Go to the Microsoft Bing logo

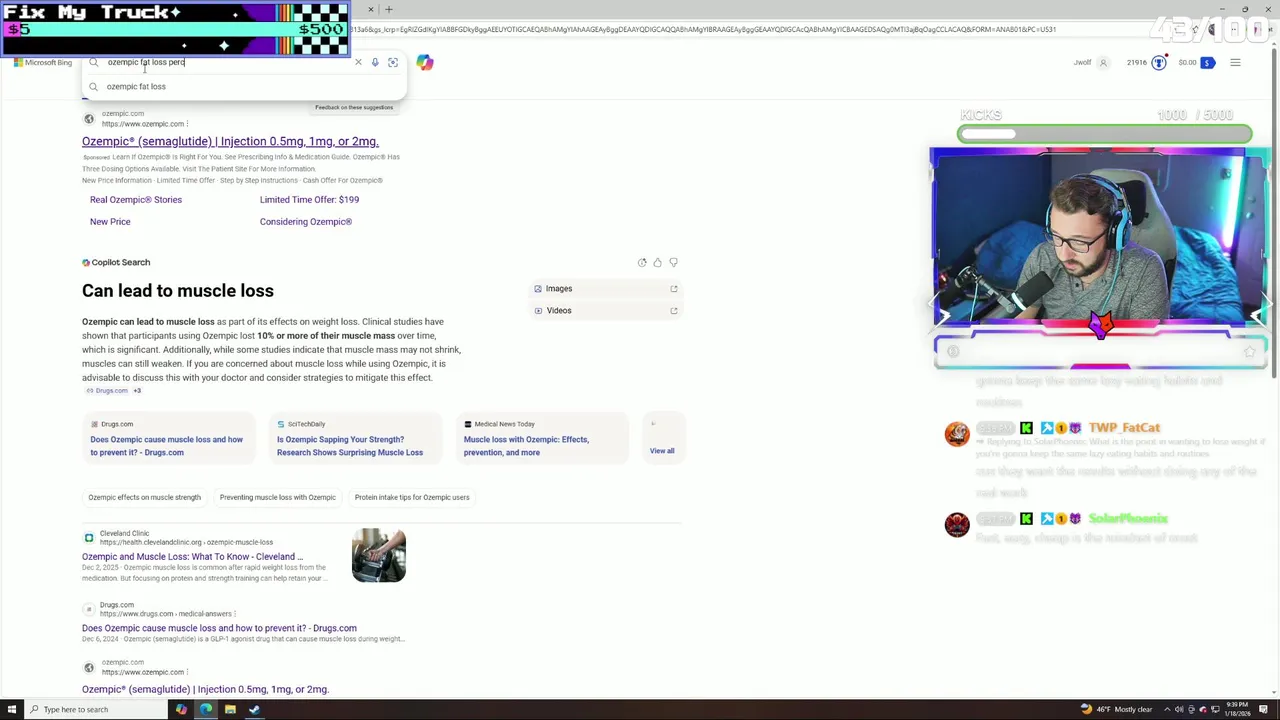pos(43,62)
